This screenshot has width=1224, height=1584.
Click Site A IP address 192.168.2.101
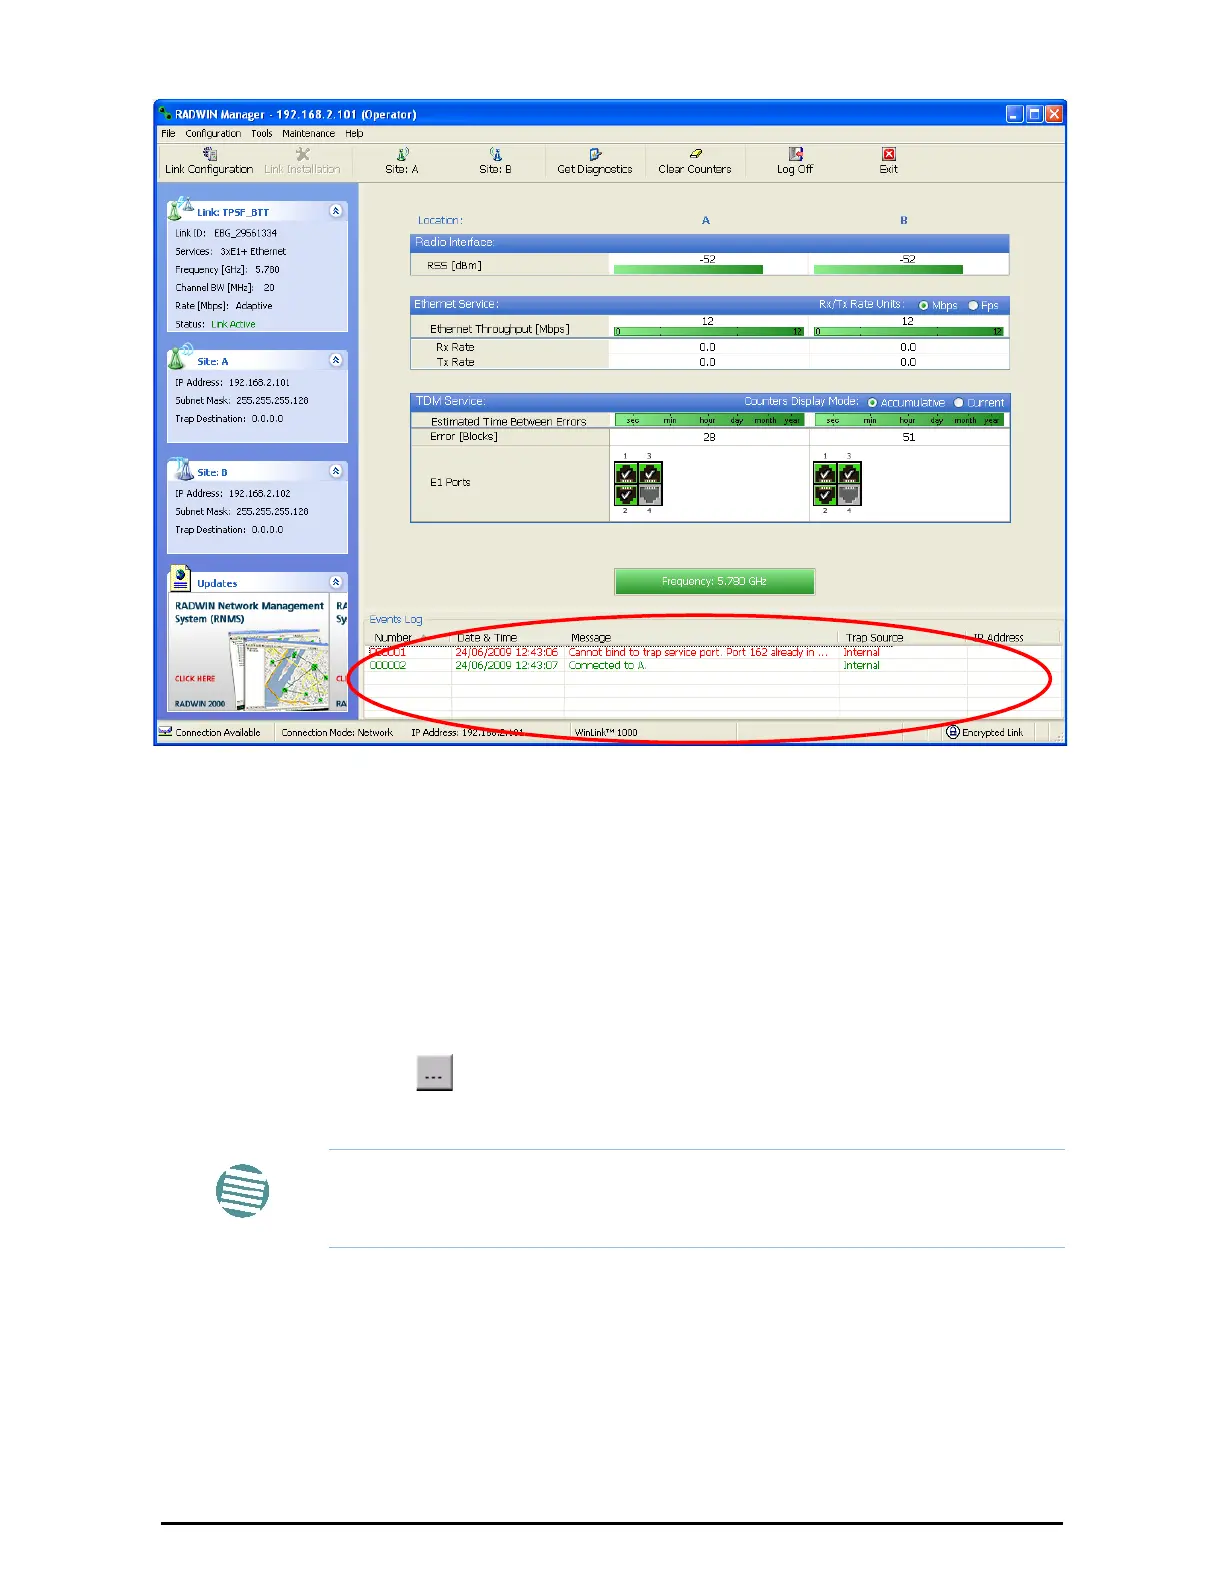[259, 382]
